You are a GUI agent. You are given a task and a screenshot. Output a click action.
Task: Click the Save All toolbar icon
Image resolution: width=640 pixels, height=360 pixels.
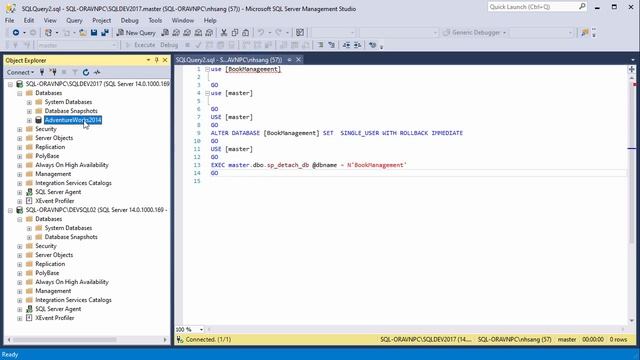pos(105,33)
